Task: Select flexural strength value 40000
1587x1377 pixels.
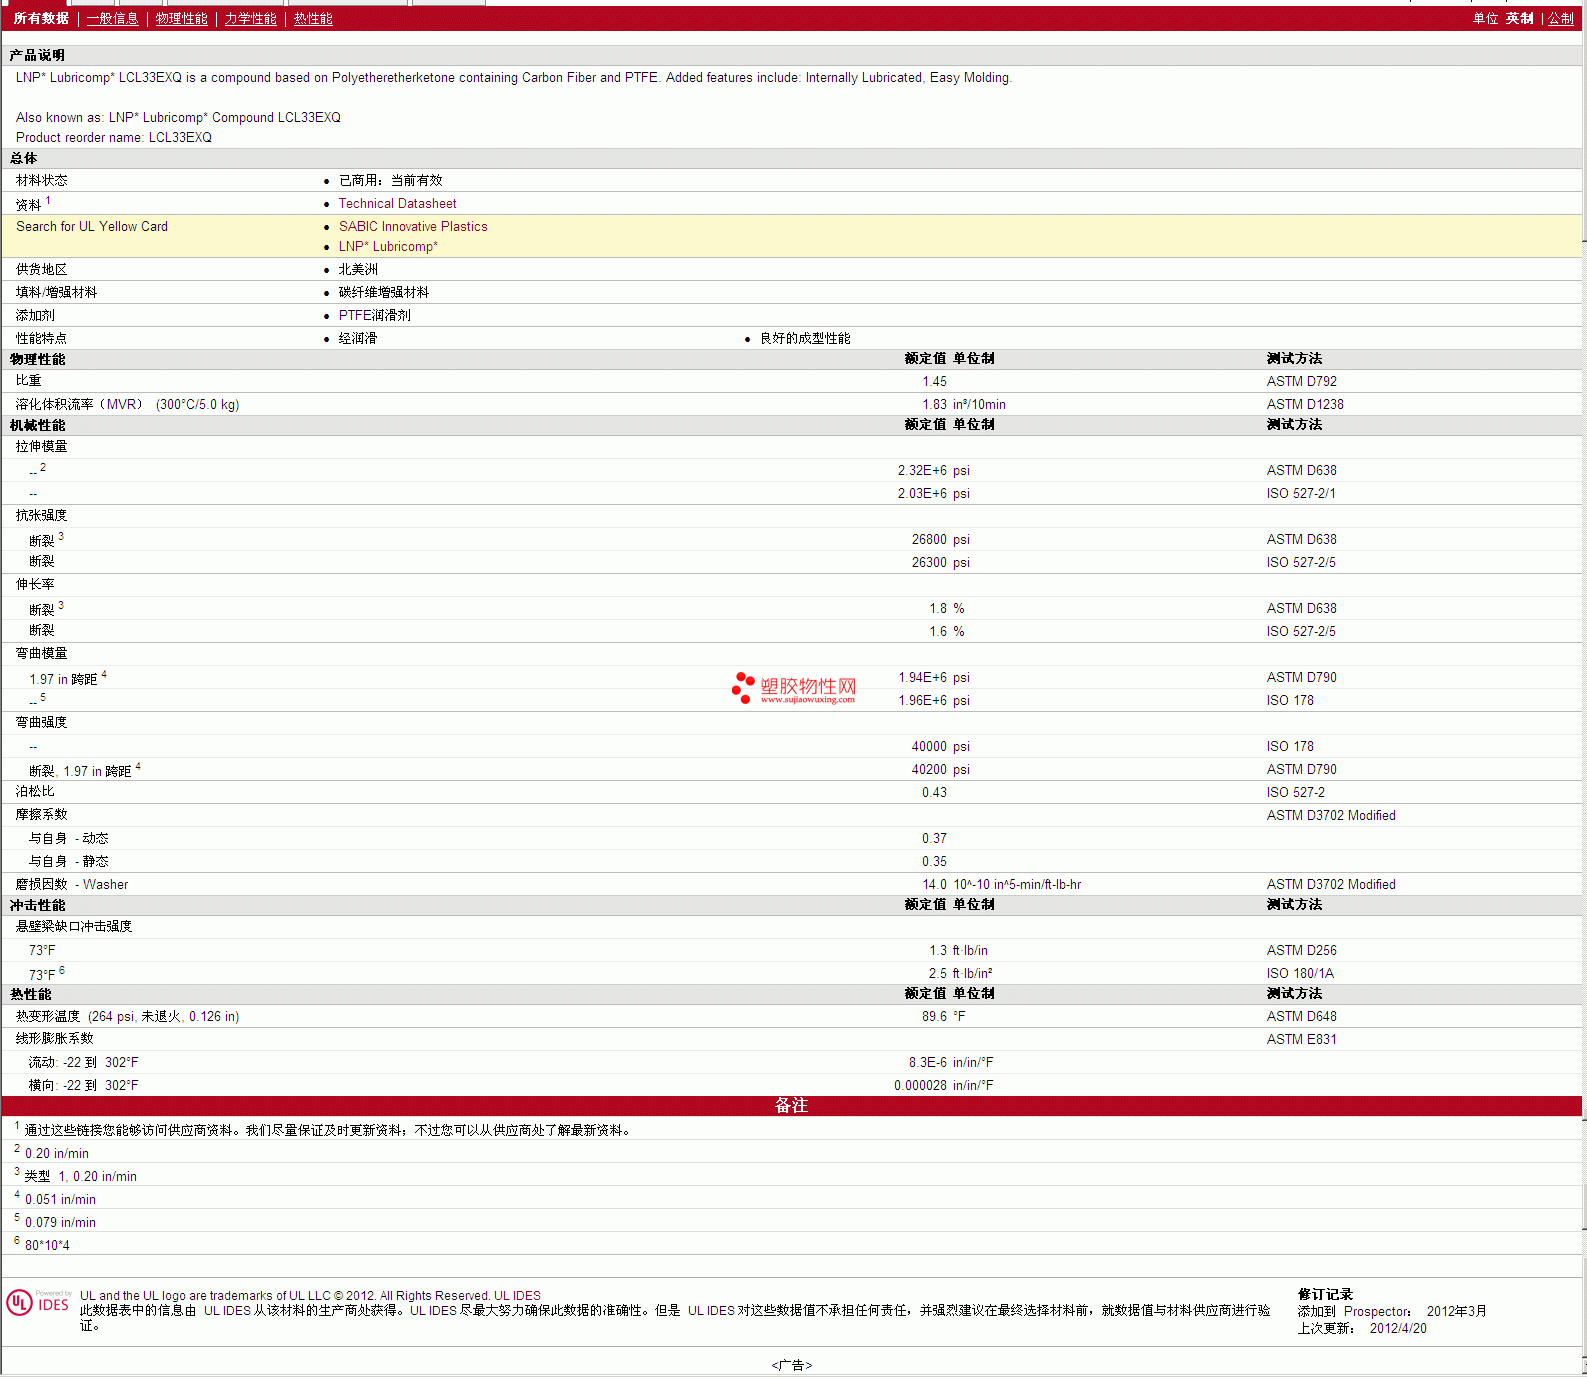Action: (929, 746)
